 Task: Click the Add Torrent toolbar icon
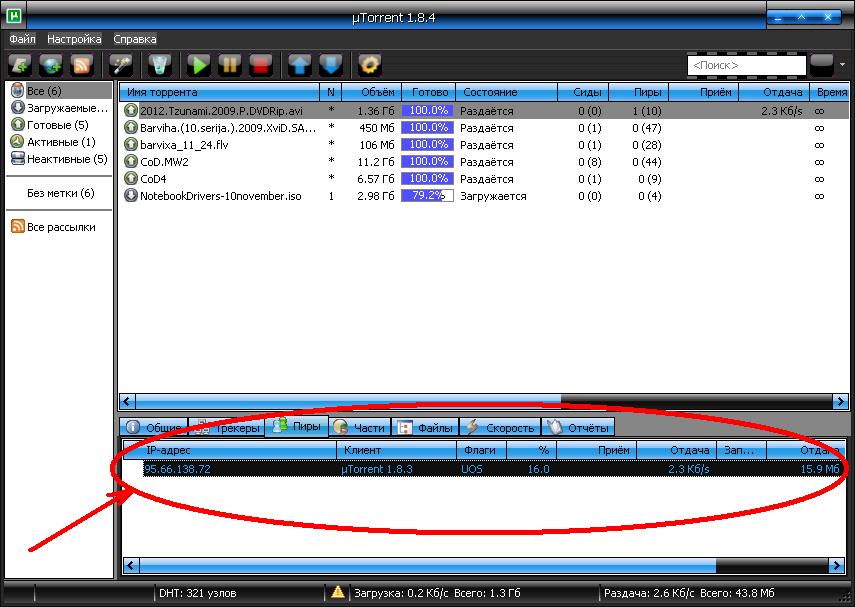pyautogui.click(x=20, y=65)
